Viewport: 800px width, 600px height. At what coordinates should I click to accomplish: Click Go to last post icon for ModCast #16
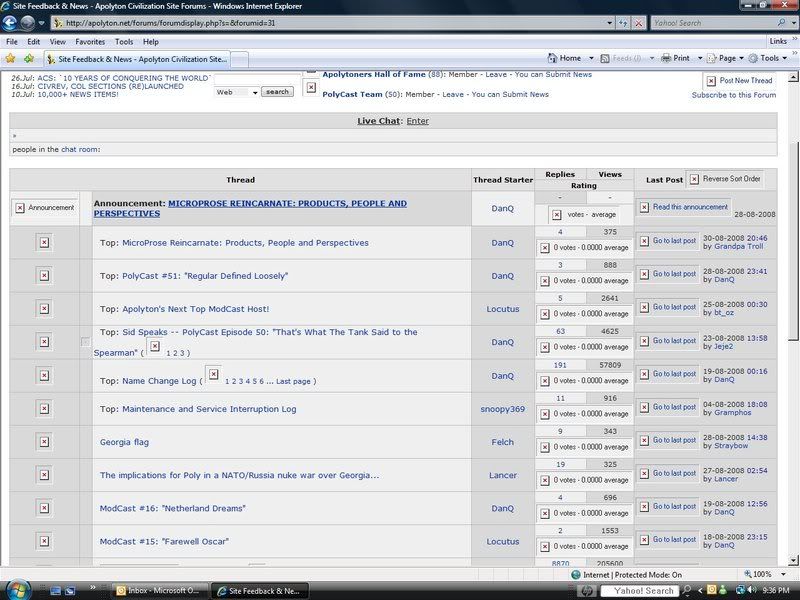tap(644, 506)
